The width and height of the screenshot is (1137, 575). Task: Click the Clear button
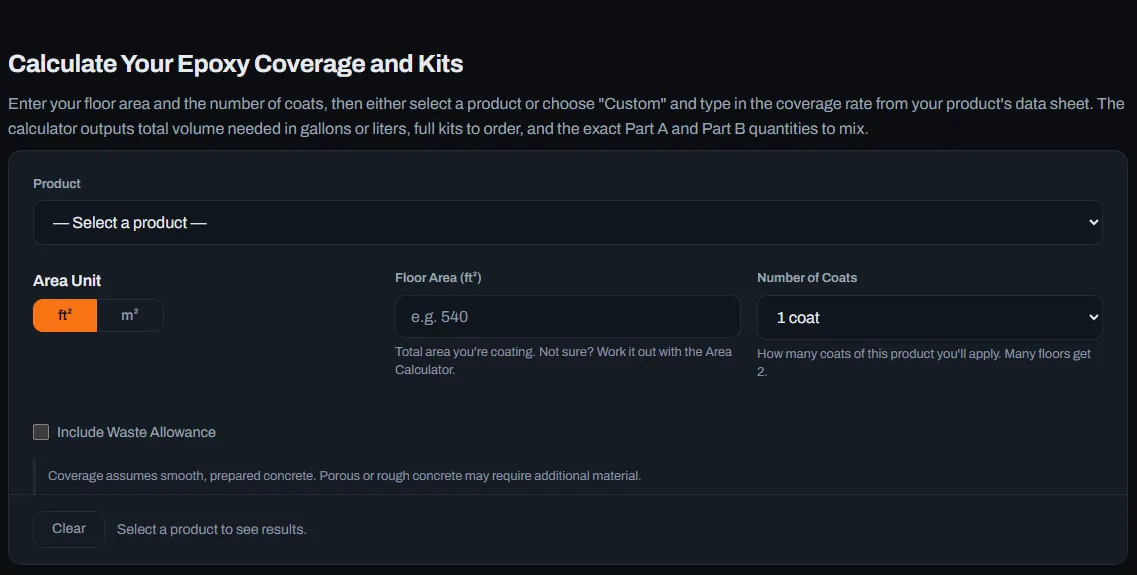point(69,529)
